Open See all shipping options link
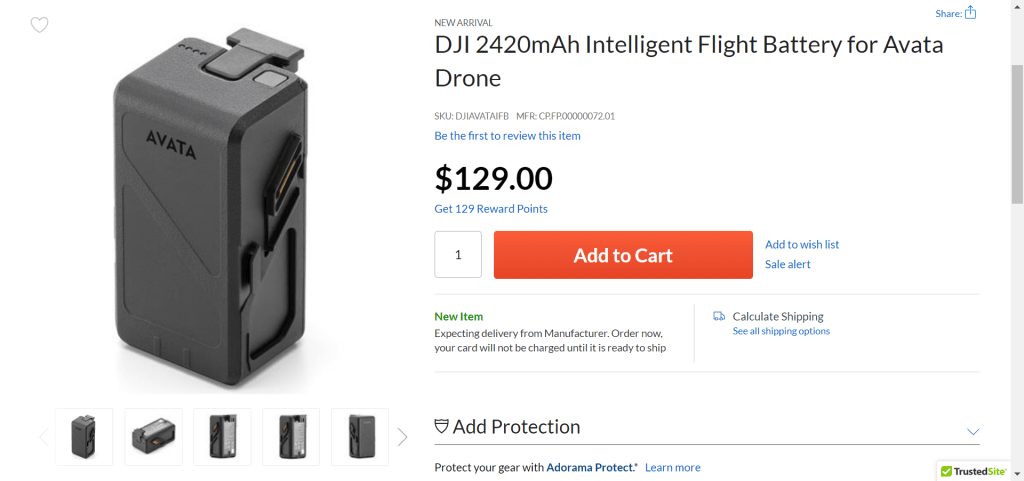 tap(781, 331)
